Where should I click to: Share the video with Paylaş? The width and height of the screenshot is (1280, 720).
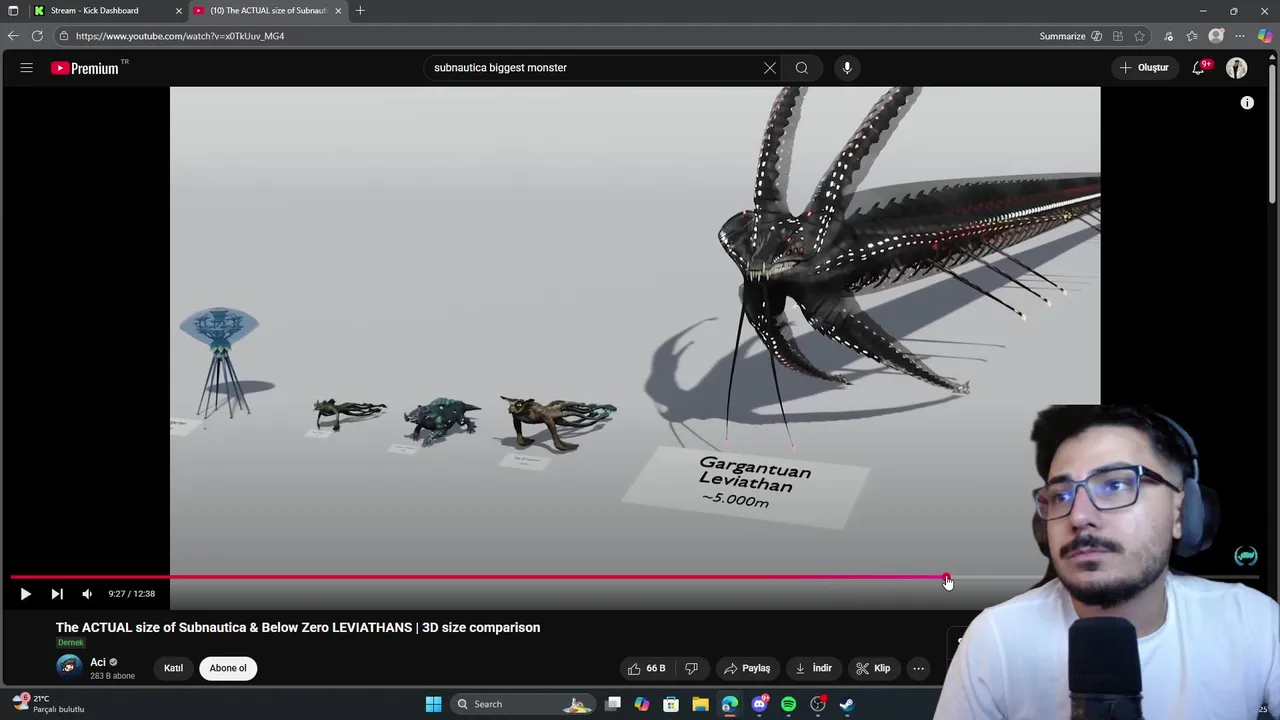(747, 668)
